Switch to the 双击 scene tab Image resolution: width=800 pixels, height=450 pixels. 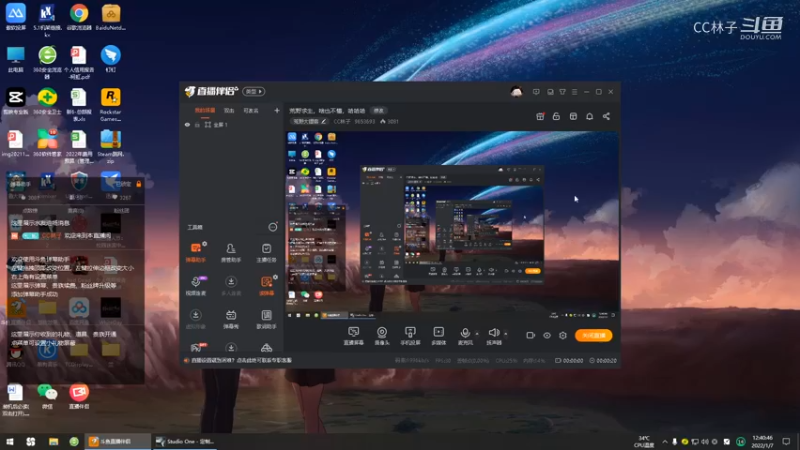click(x=229, y=111)
